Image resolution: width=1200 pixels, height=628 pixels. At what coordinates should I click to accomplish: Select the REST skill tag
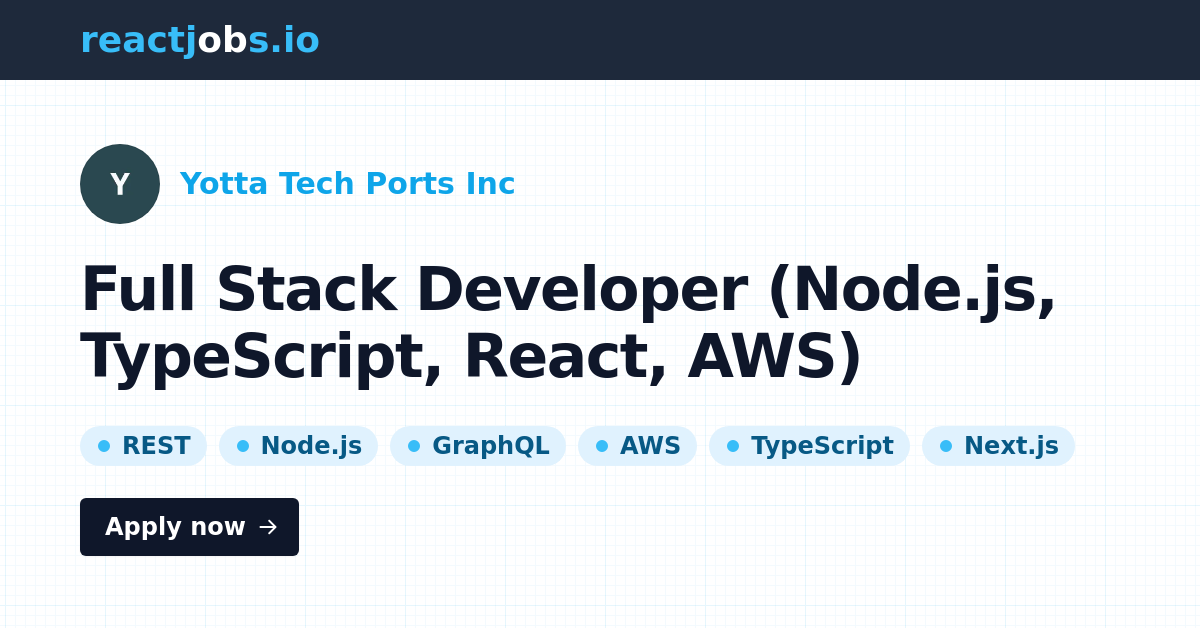click(x=143, y=445)
